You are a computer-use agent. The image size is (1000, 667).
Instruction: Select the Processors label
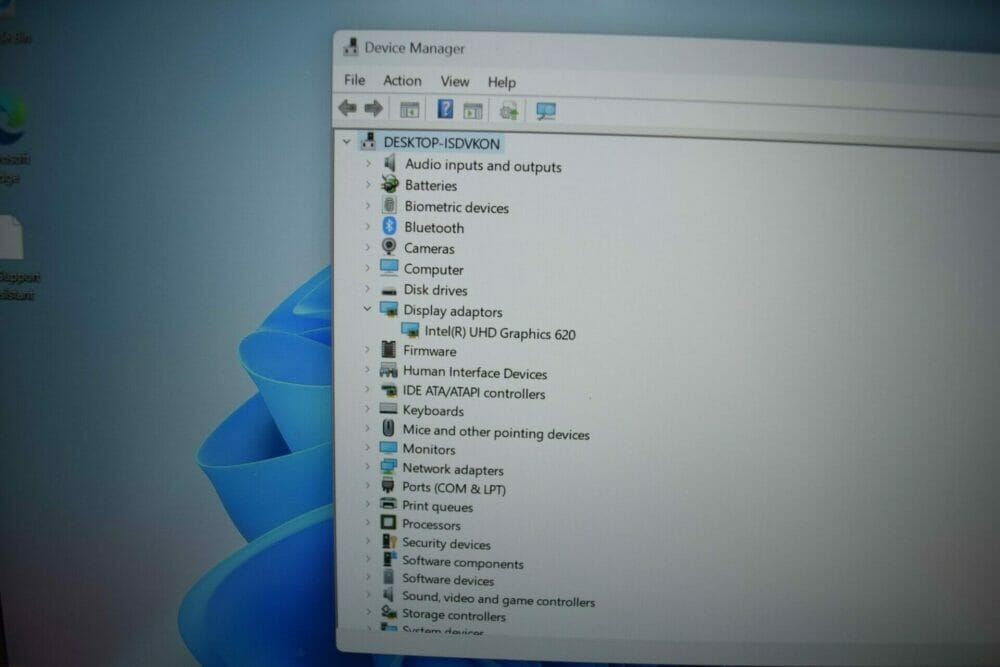431,525
